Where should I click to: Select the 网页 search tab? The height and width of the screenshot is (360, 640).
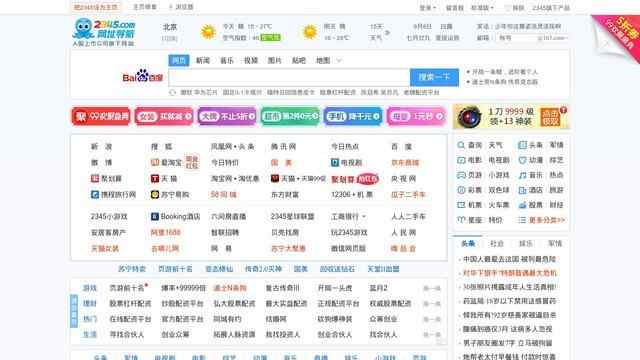179,60
